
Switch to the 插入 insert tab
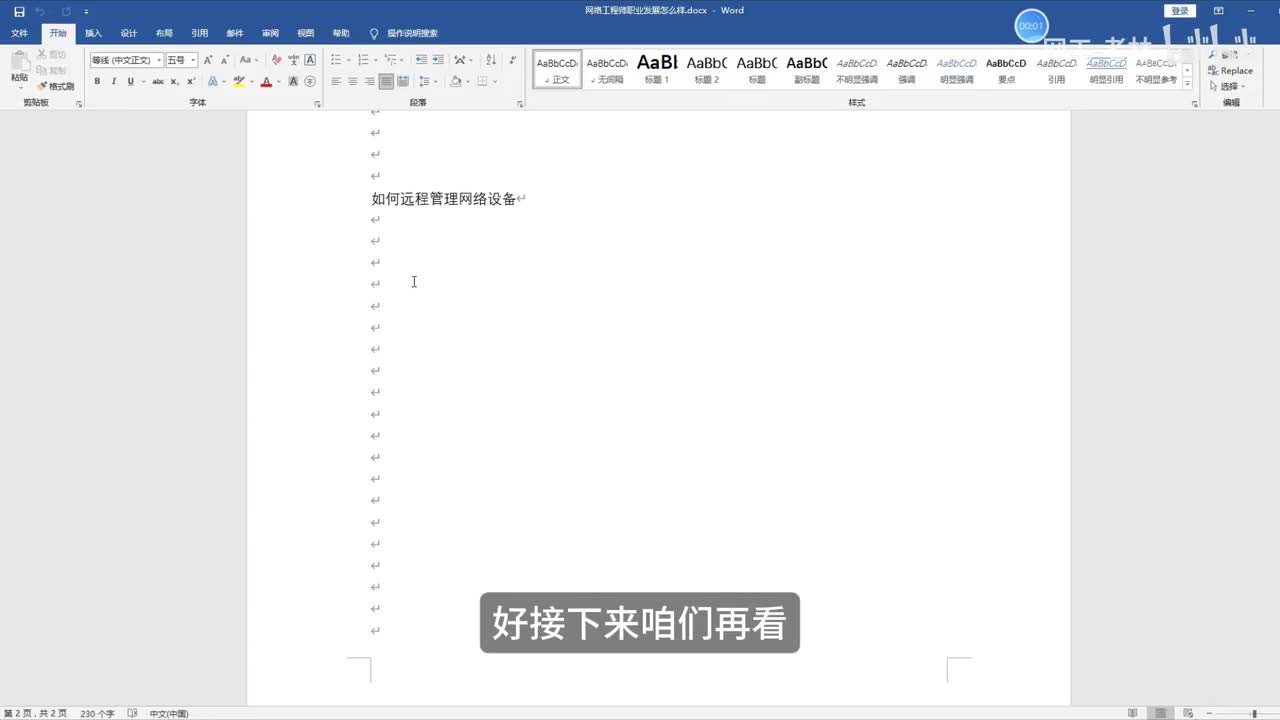tap(93, 33)
